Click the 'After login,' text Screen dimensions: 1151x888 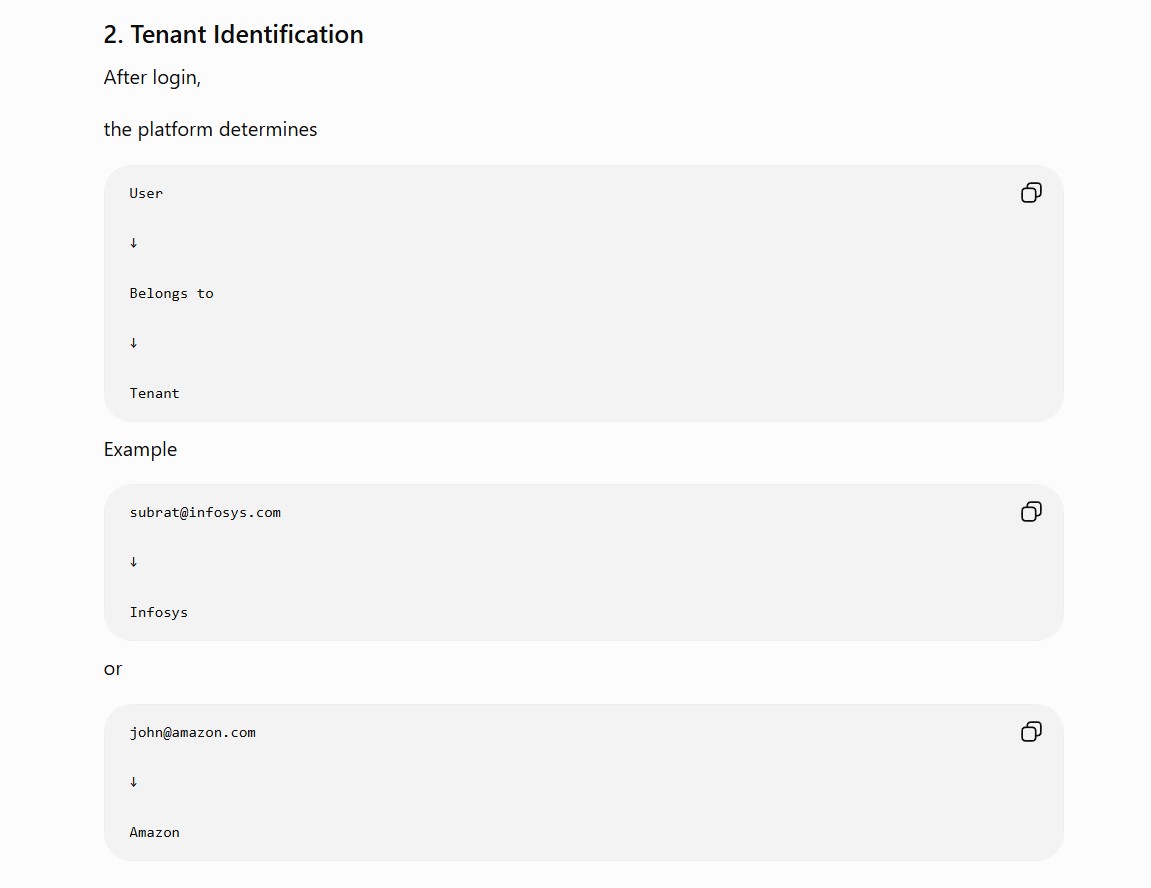[152, 78]
